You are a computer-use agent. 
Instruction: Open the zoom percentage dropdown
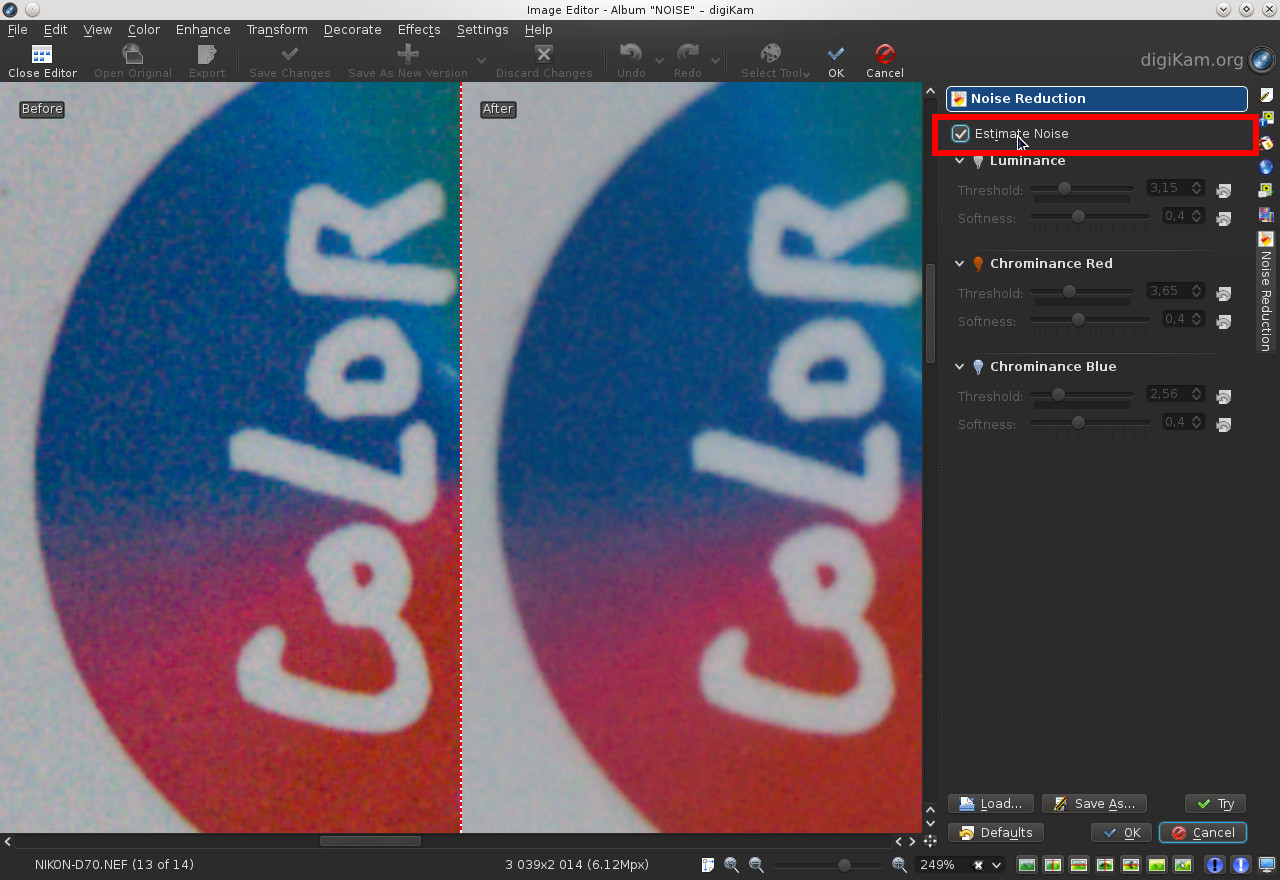pos(994,864)
